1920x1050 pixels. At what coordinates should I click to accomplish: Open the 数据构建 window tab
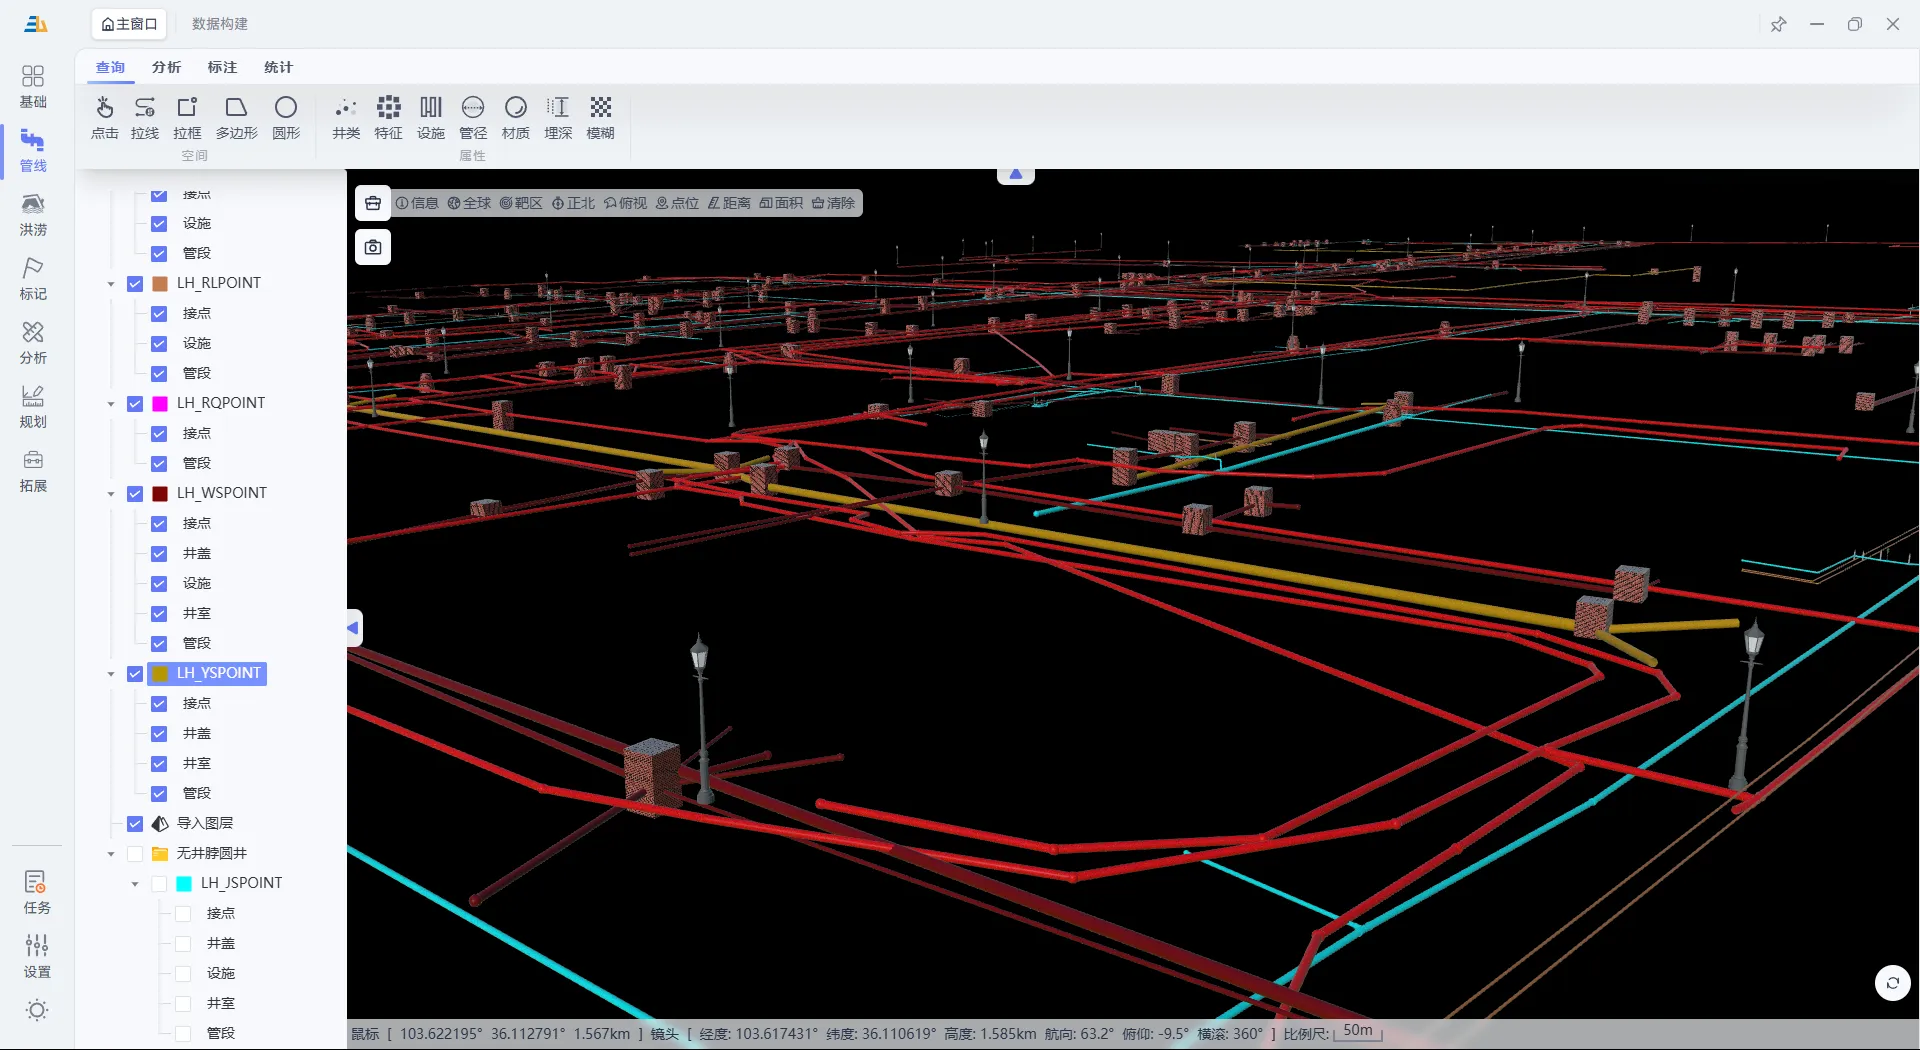coord(219,24)
